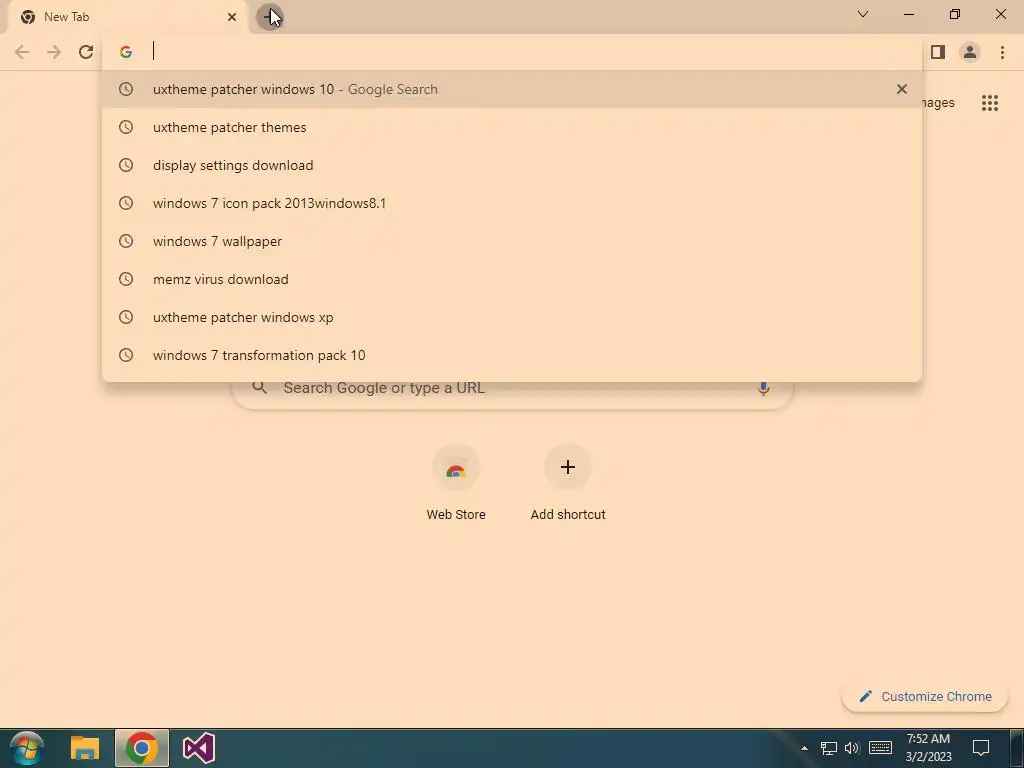Open the profile avatar menu
Screen dimensions: 1024x768
click(970, 52)
